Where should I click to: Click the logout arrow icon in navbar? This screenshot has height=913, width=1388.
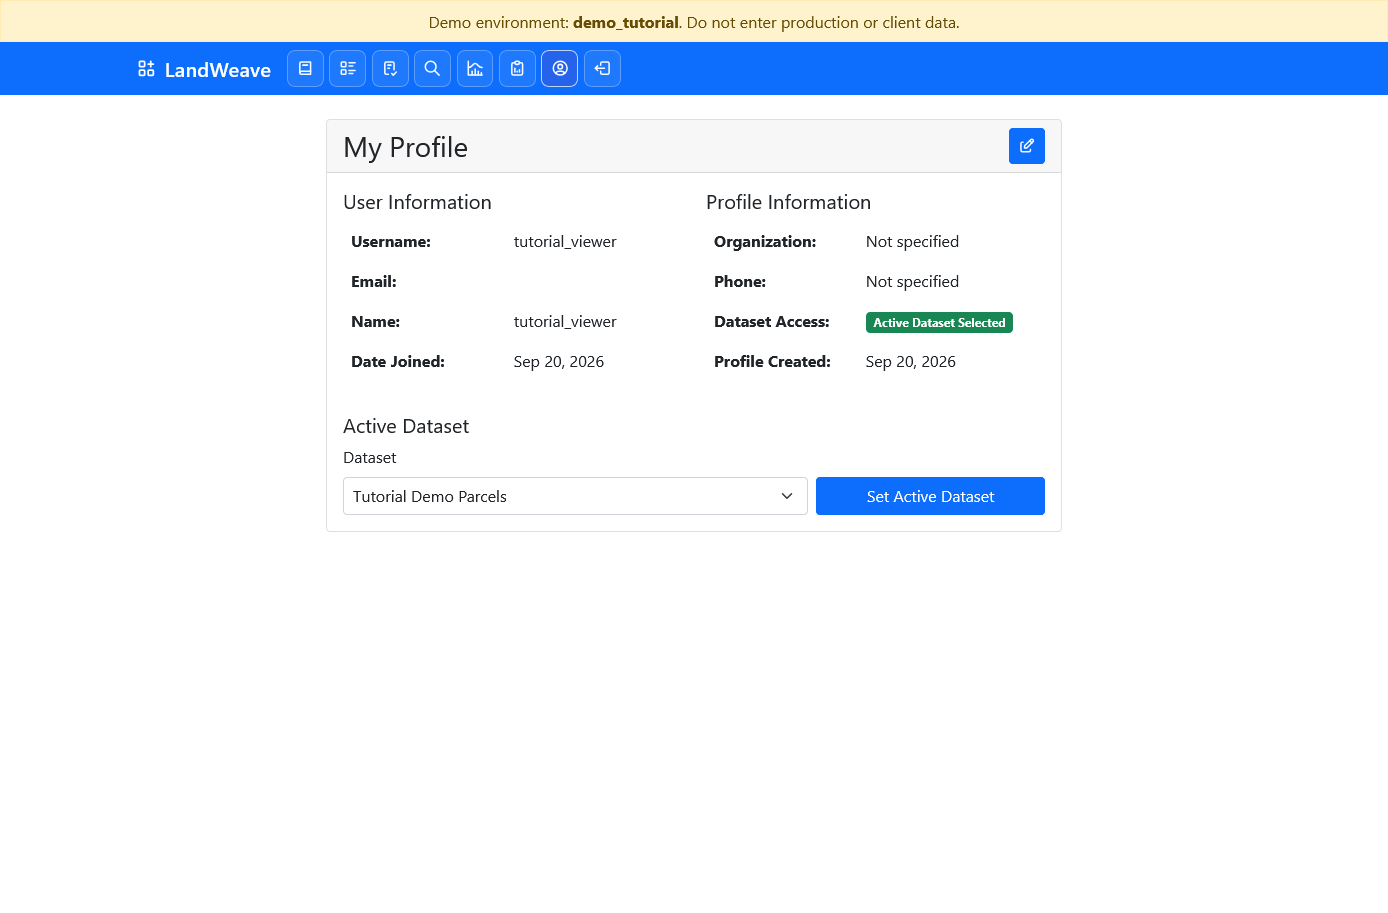pyautogui.click(x=602, y=69)
